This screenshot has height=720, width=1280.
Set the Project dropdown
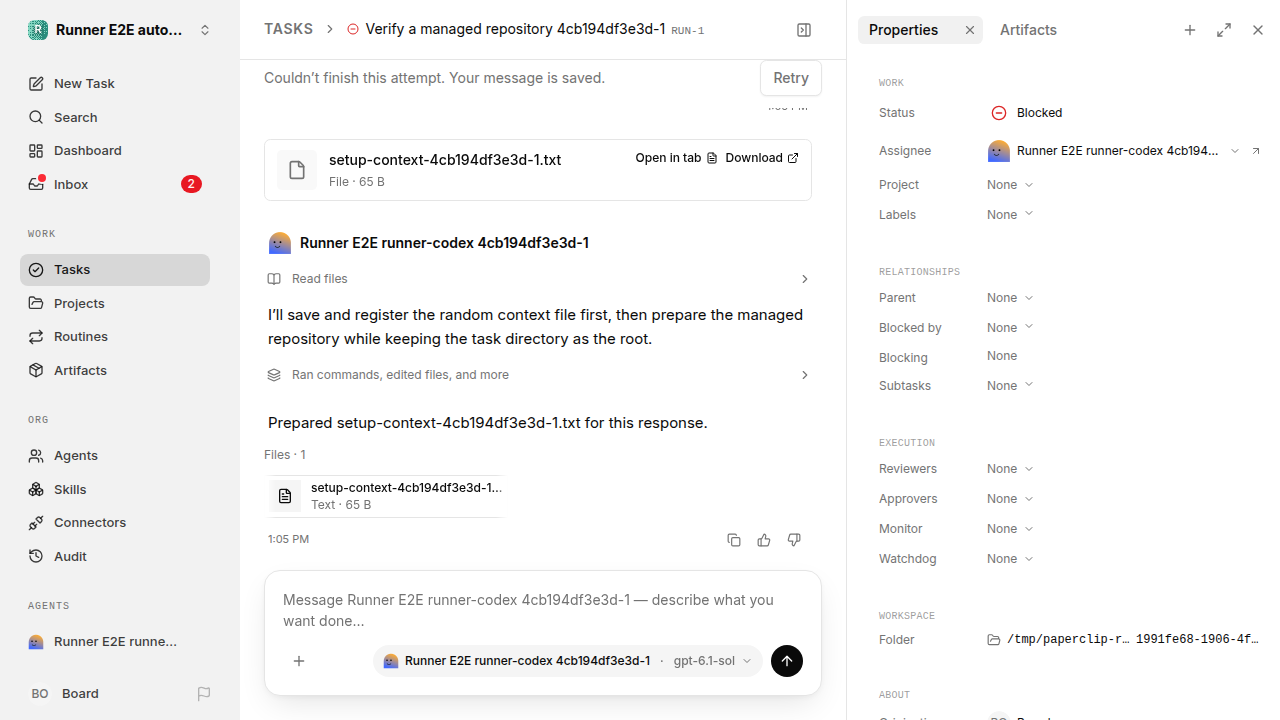[x=1010, y=185]
